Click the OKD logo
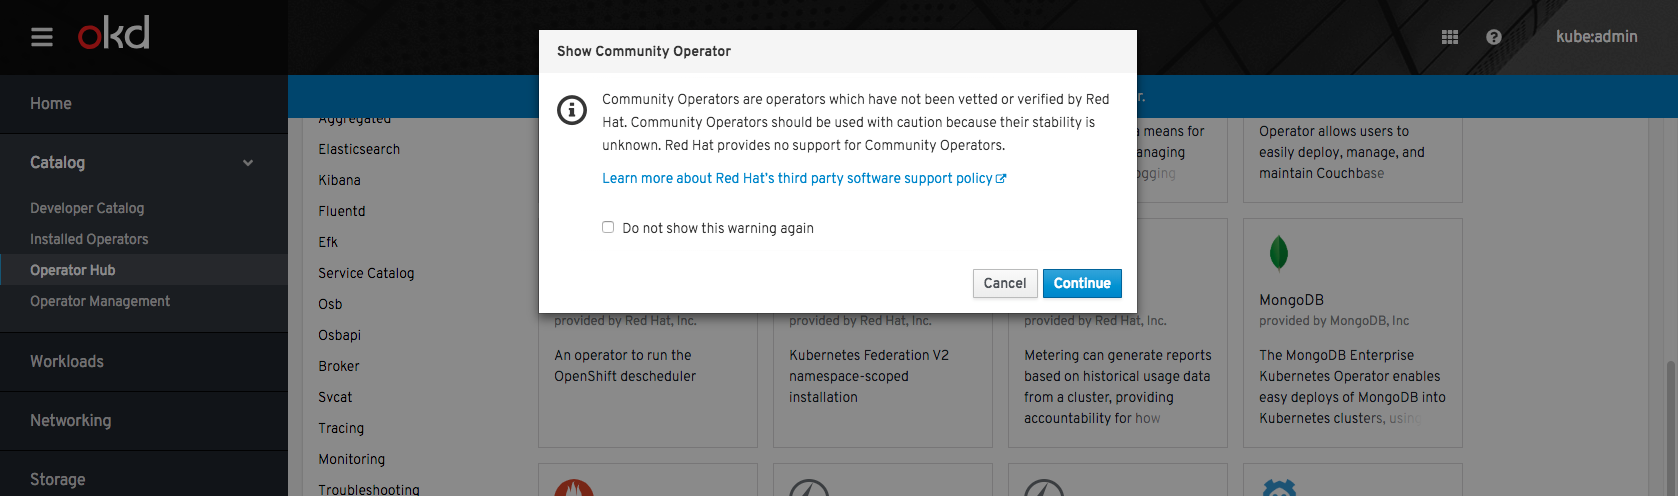This screenshot has height=496, width=1678. coord(114,33)
